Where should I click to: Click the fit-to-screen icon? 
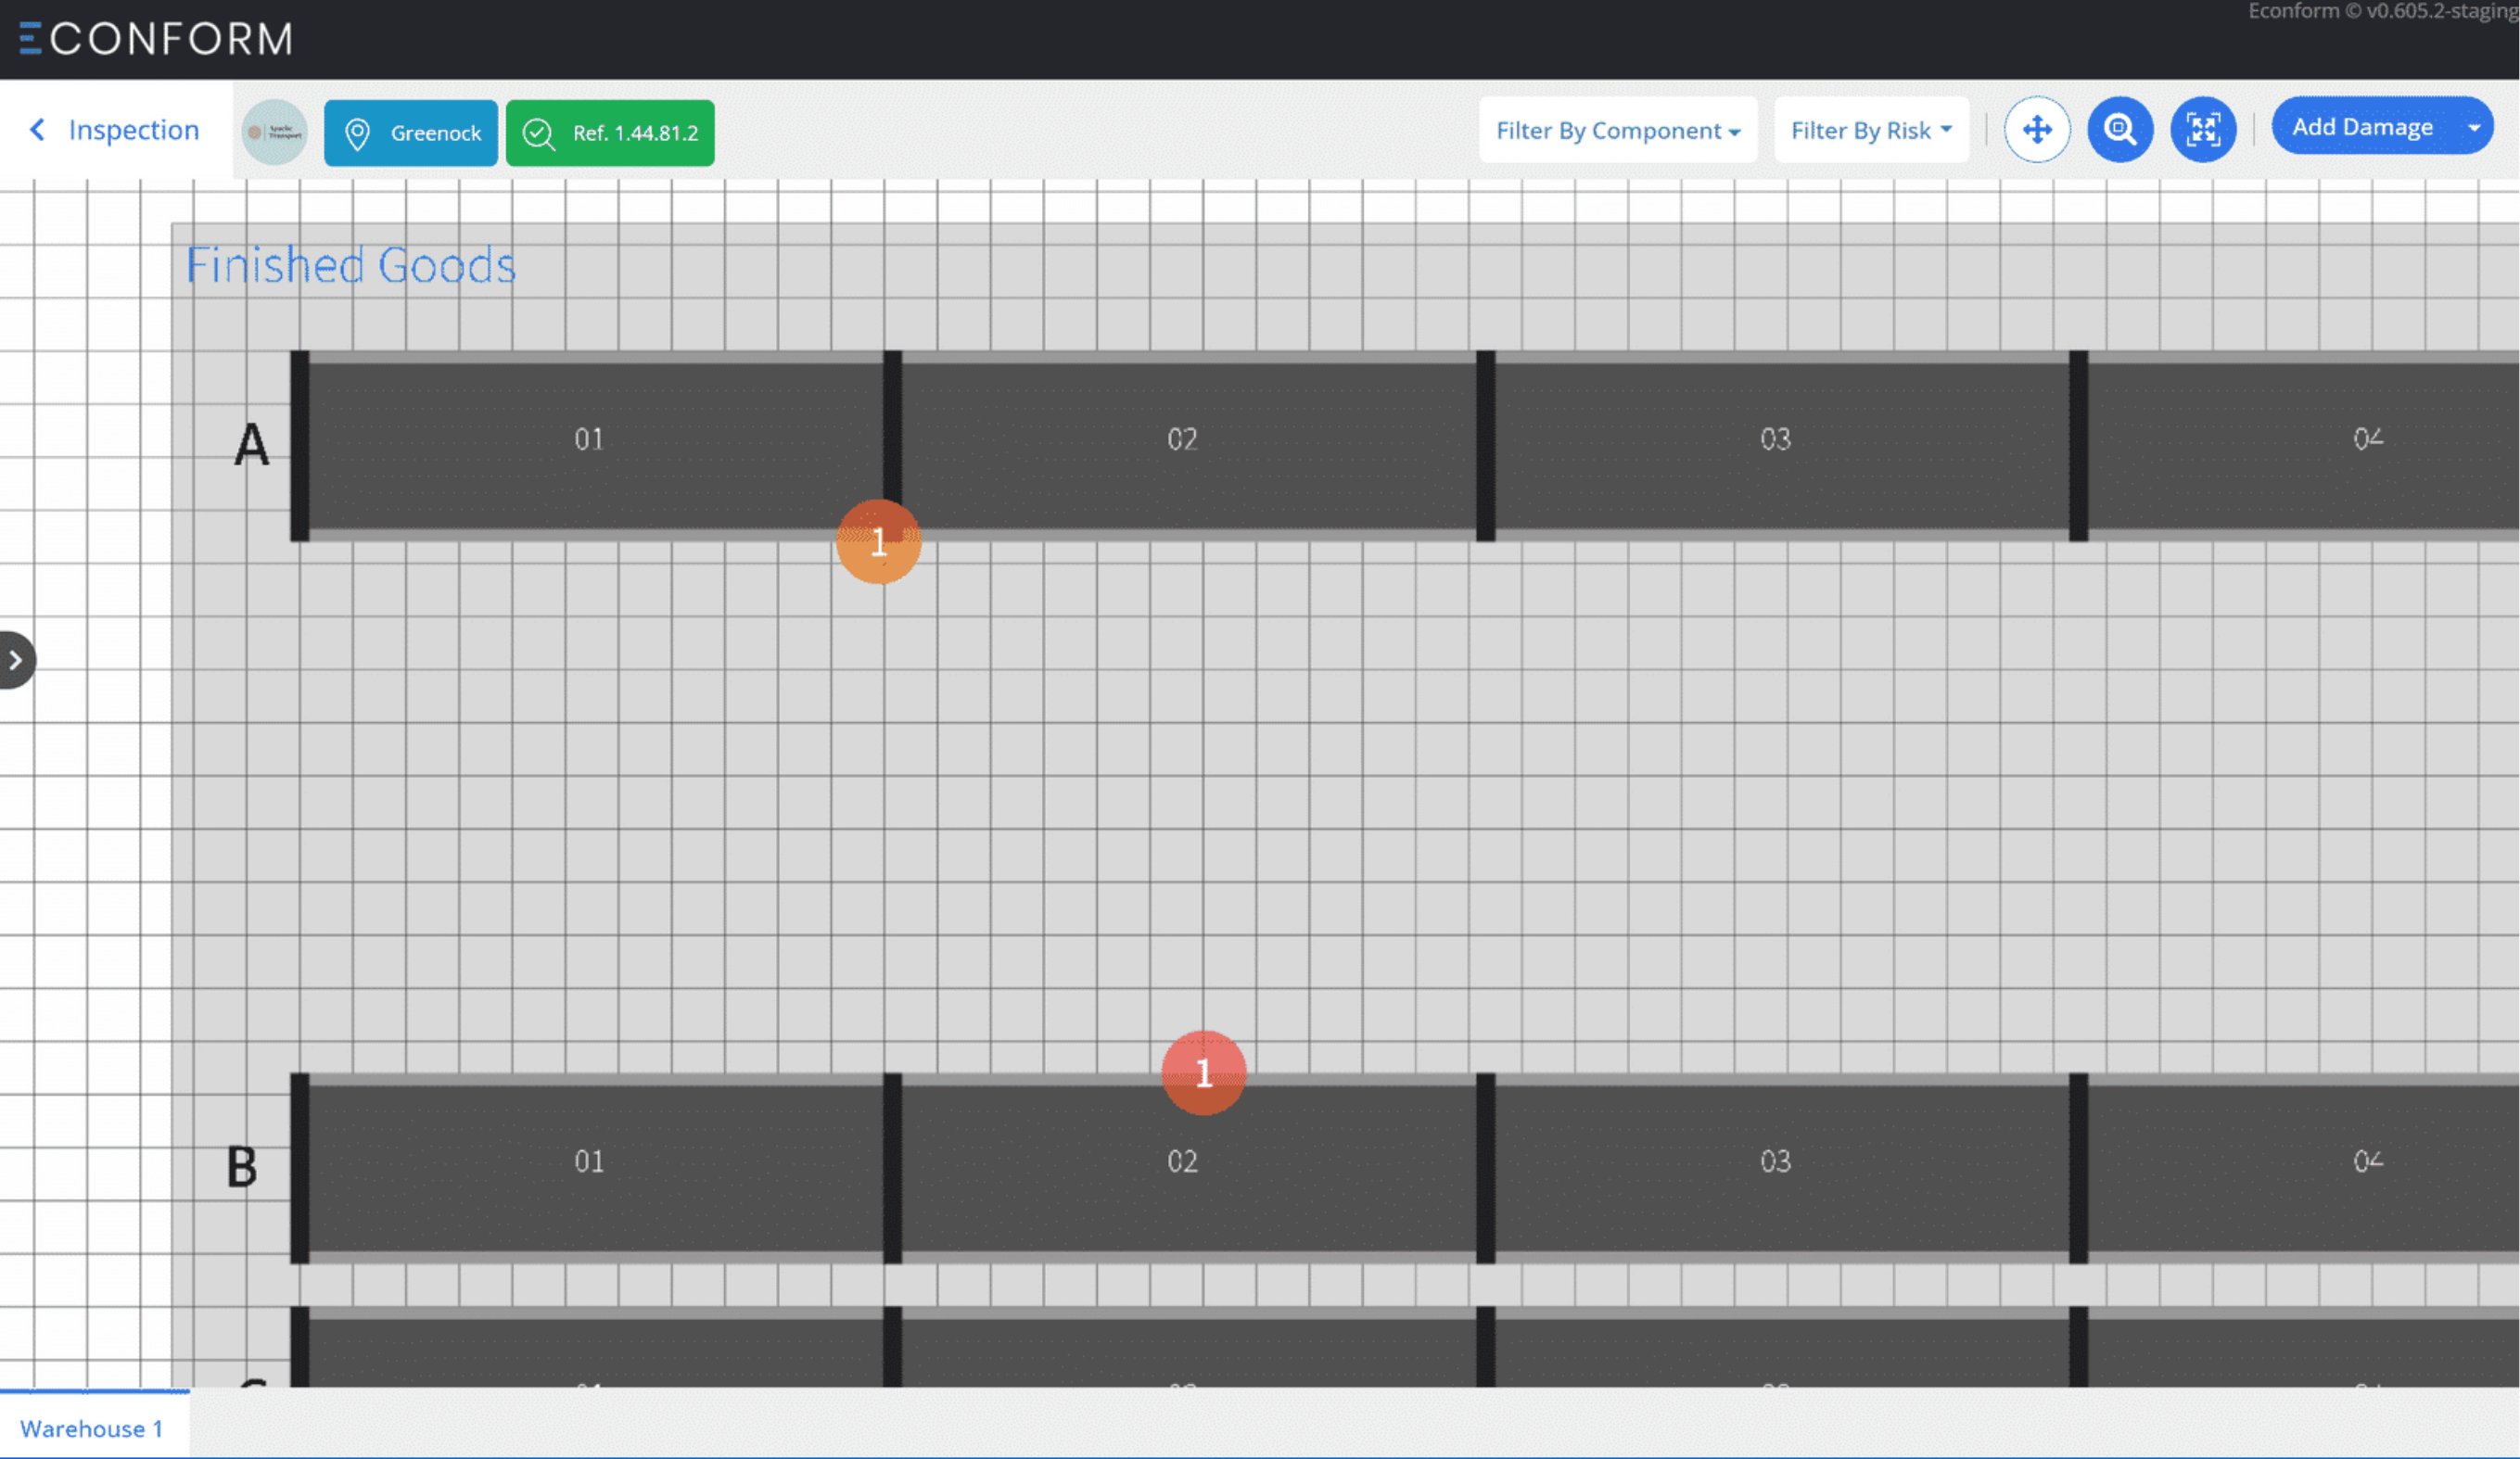click(x=2202, y=130)
